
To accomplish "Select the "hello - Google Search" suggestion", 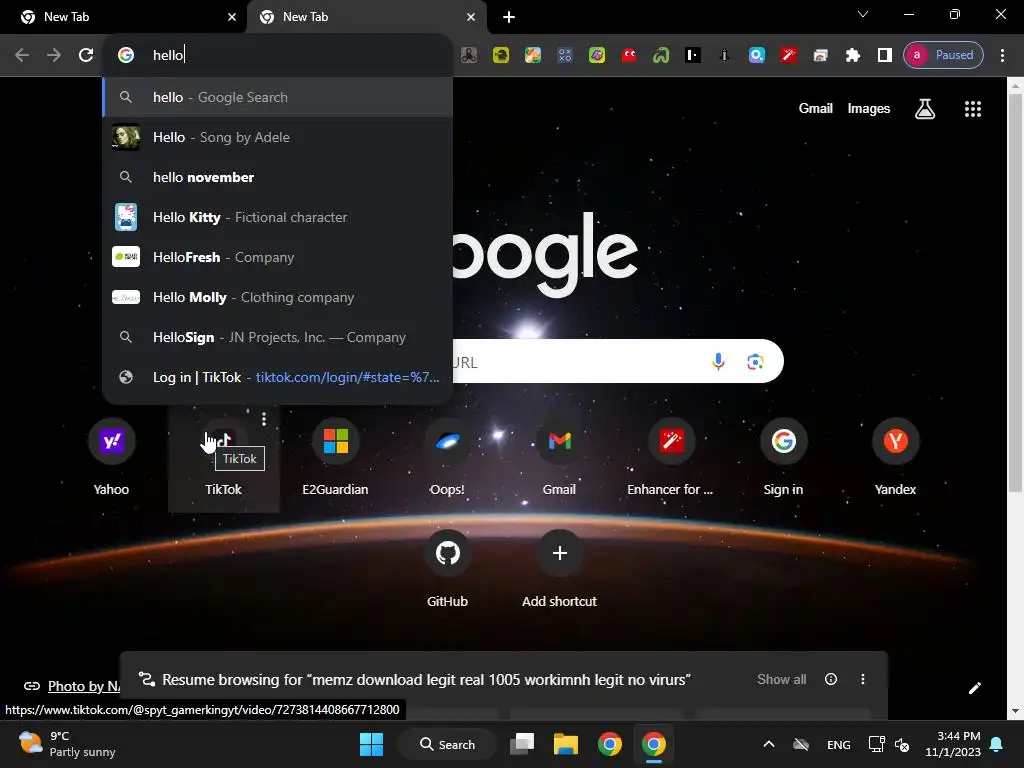I will pyautogui.click(x=278, y=97).
